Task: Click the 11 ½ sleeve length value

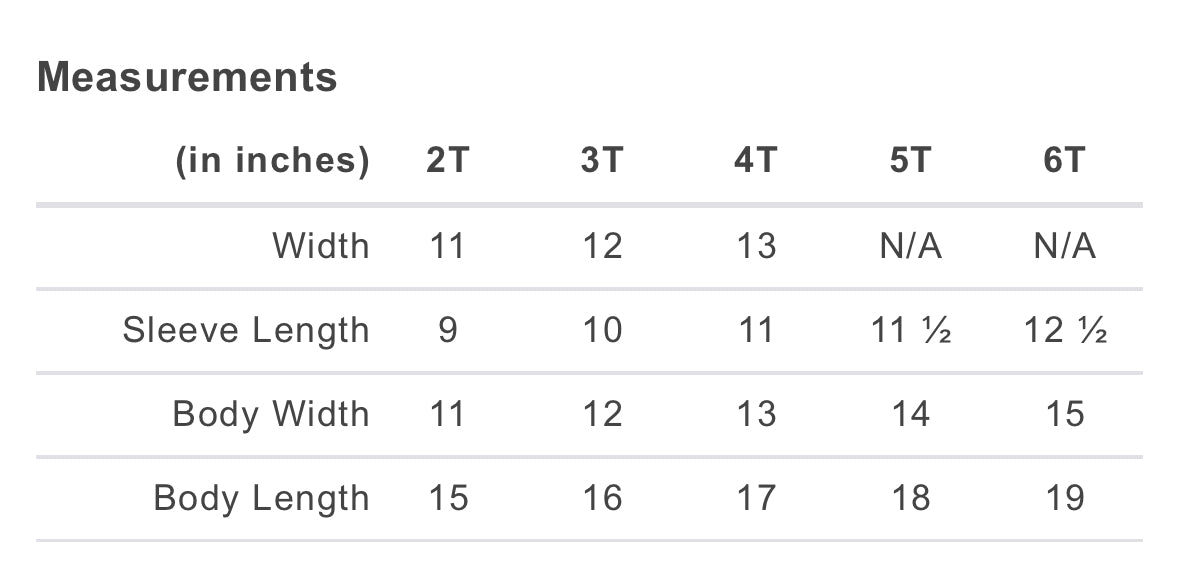Action: pyautogui.click(x=911, y=329)
